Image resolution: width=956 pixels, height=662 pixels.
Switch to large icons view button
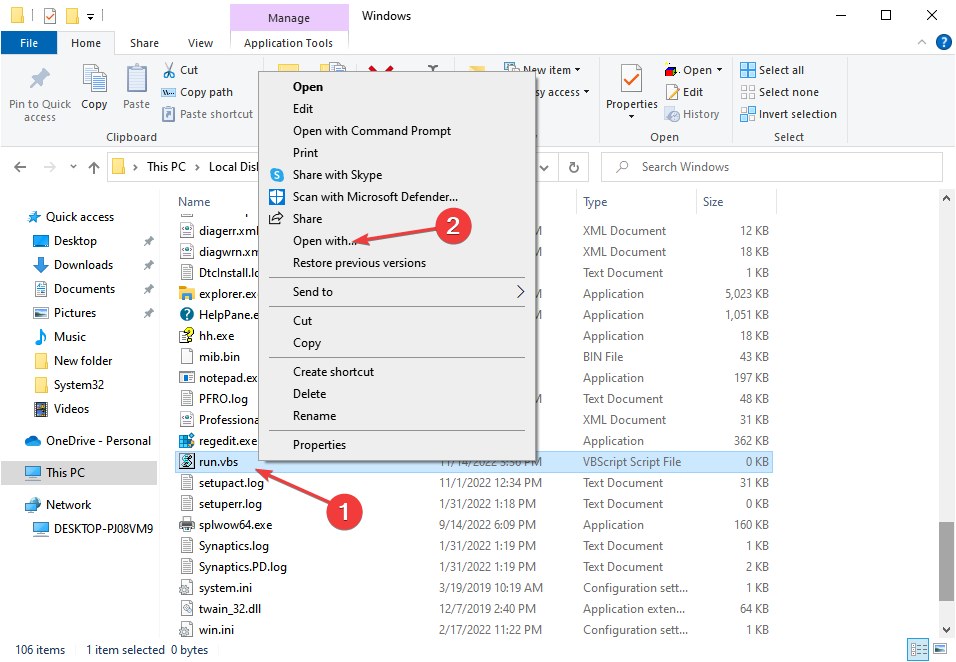[x=941, y=649]
